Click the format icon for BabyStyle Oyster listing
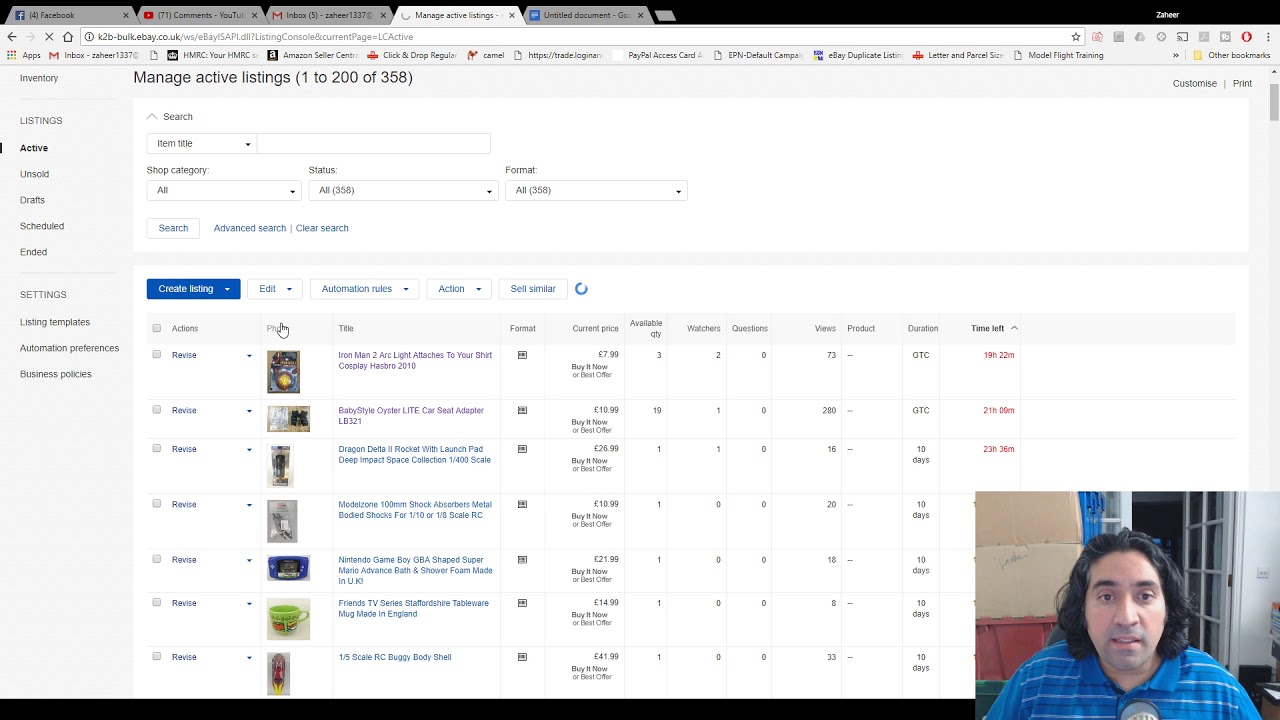1280x720 pixels. (522, 410)
